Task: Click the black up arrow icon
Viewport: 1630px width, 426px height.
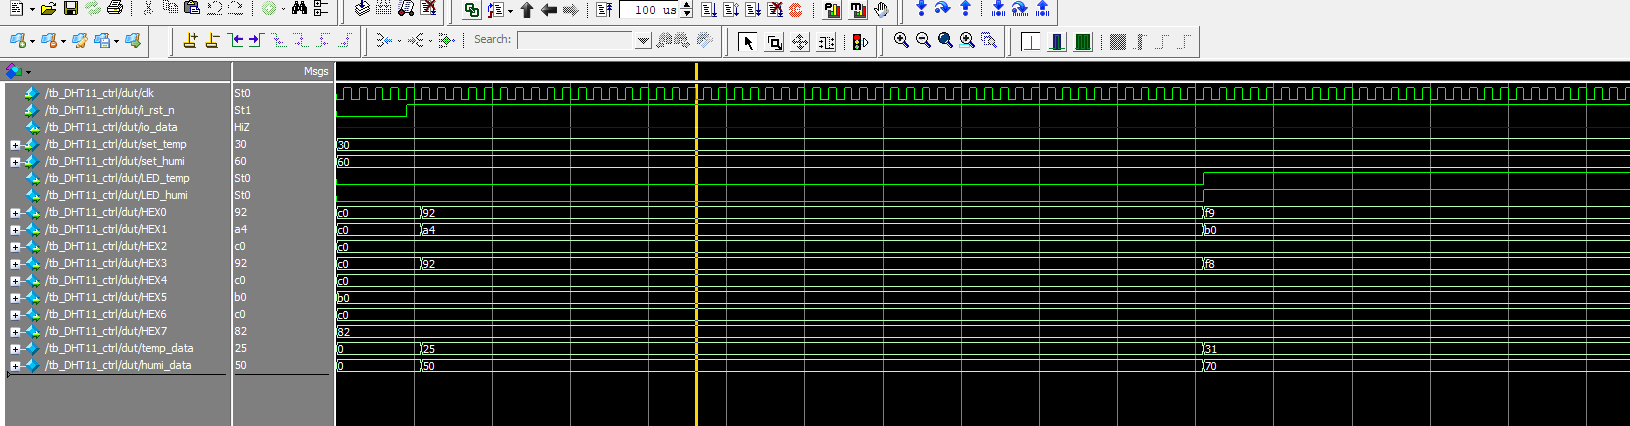Action: tap(527, 10)
